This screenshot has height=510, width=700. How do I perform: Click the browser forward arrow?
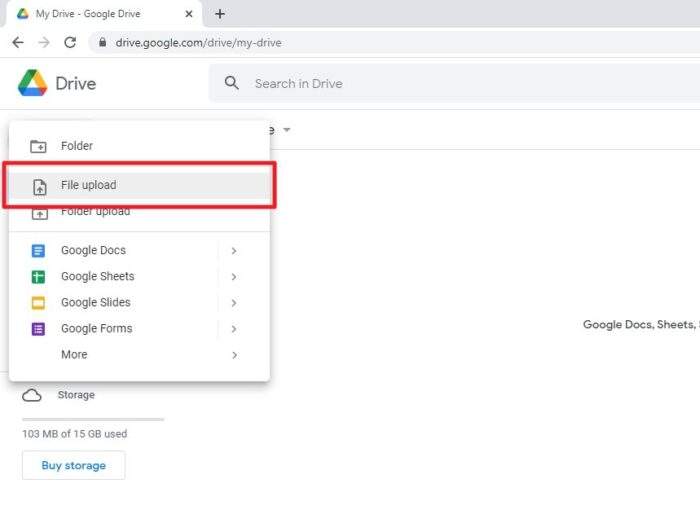tap(44, 42)
